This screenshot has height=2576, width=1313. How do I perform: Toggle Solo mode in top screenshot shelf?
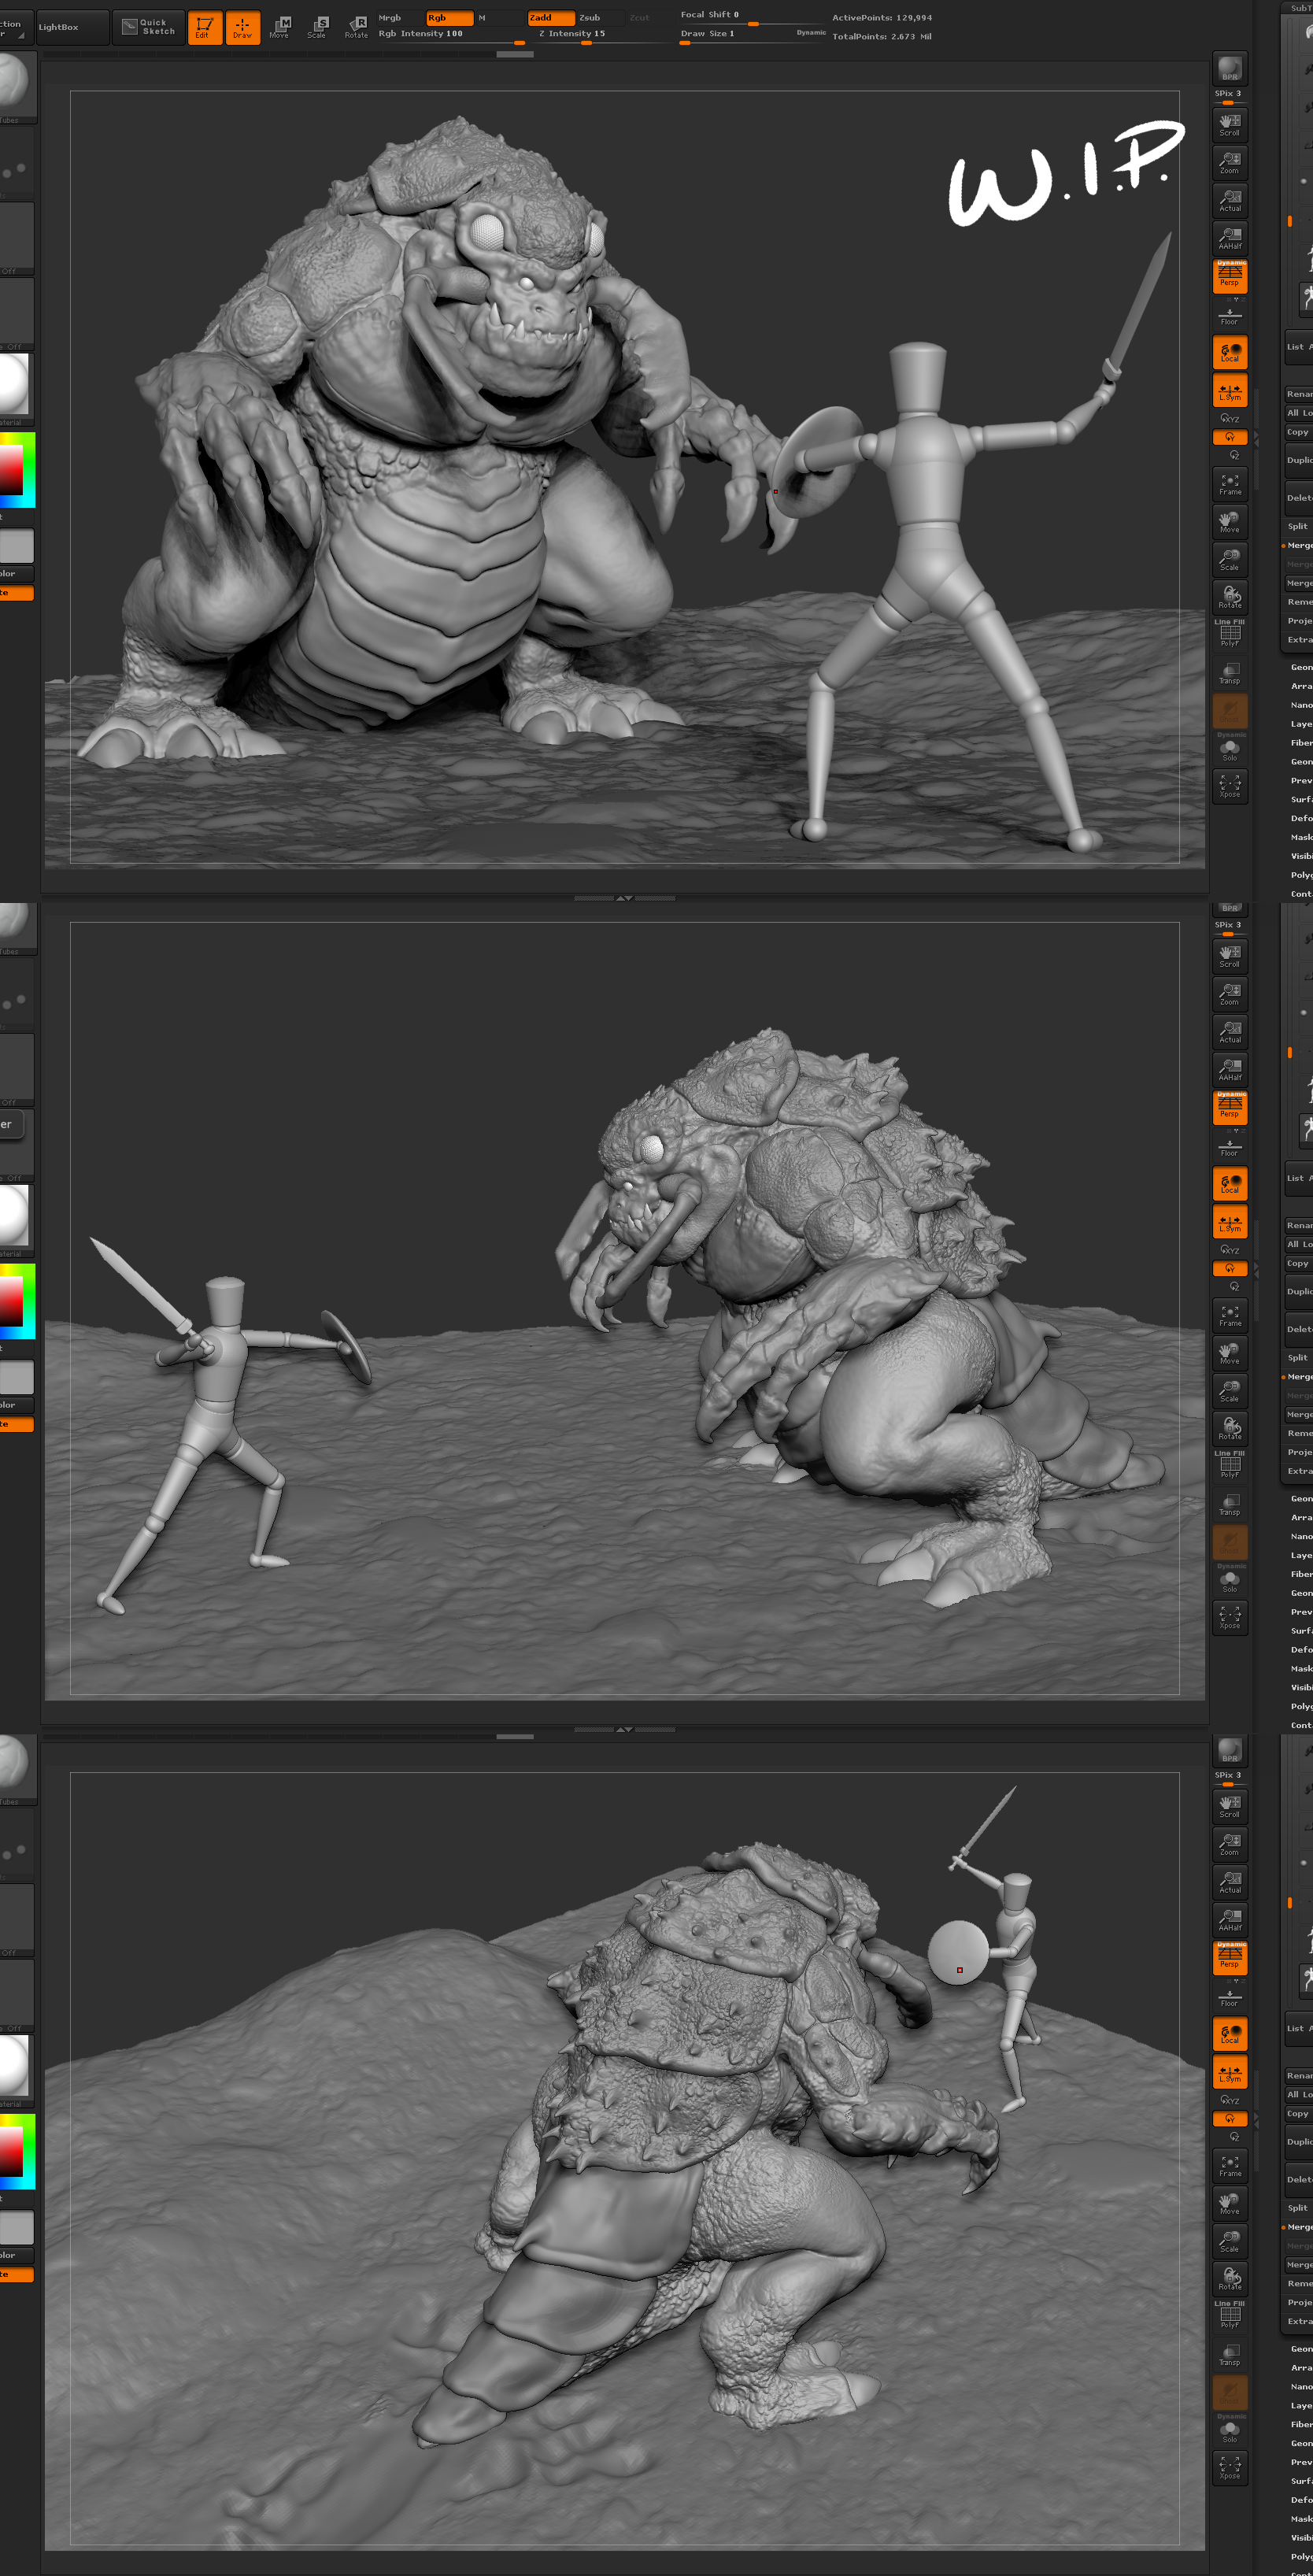point(1230,750)
